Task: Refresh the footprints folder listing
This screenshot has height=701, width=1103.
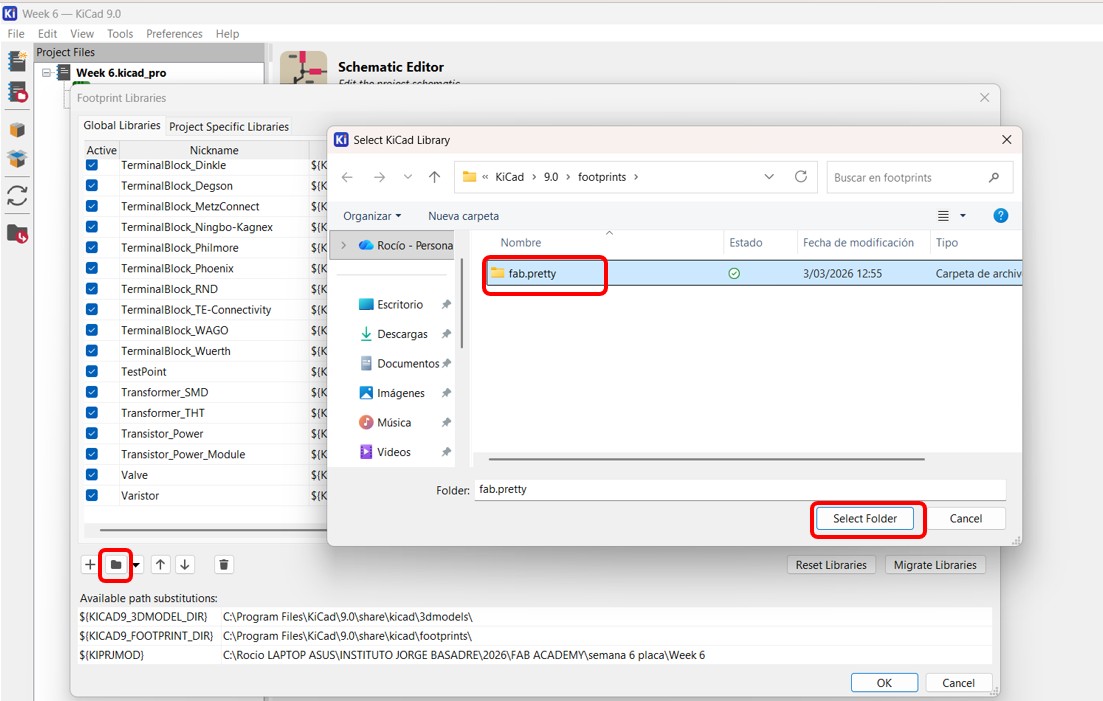Action: (801, 176)
